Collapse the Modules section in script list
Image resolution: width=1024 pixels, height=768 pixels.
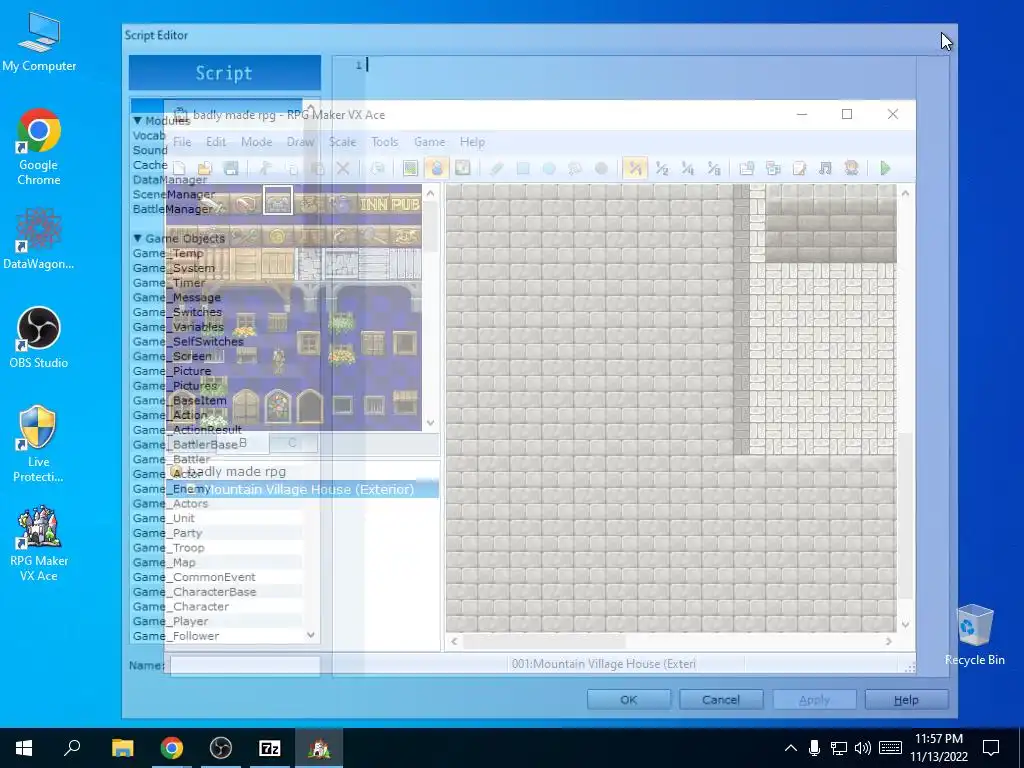point(137,121)
